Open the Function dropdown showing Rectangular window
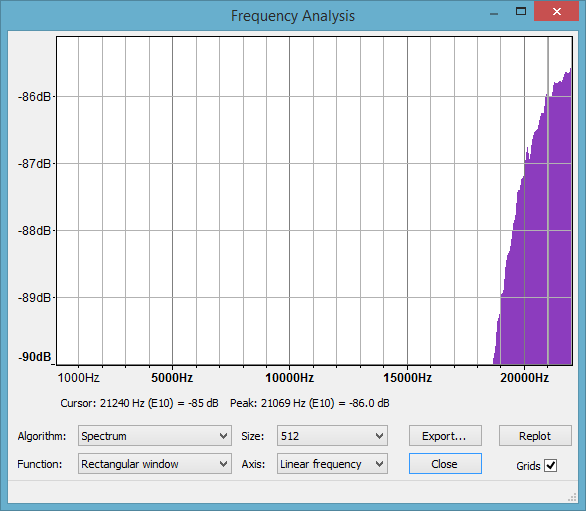This screenshot has height=511, width=586. pyautogui.click(x=155, y=464)
